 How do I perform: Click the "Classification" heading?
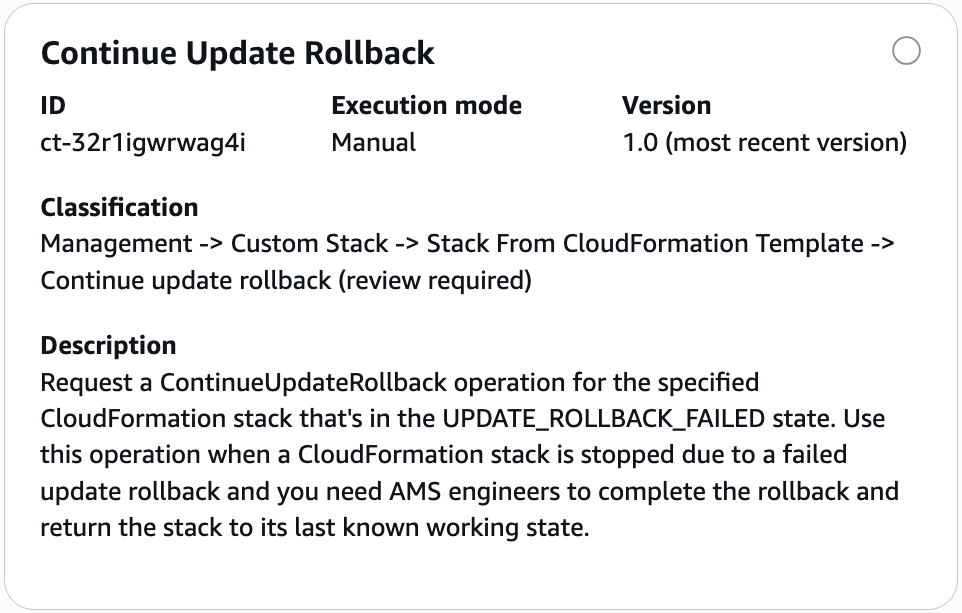point(119,208)
